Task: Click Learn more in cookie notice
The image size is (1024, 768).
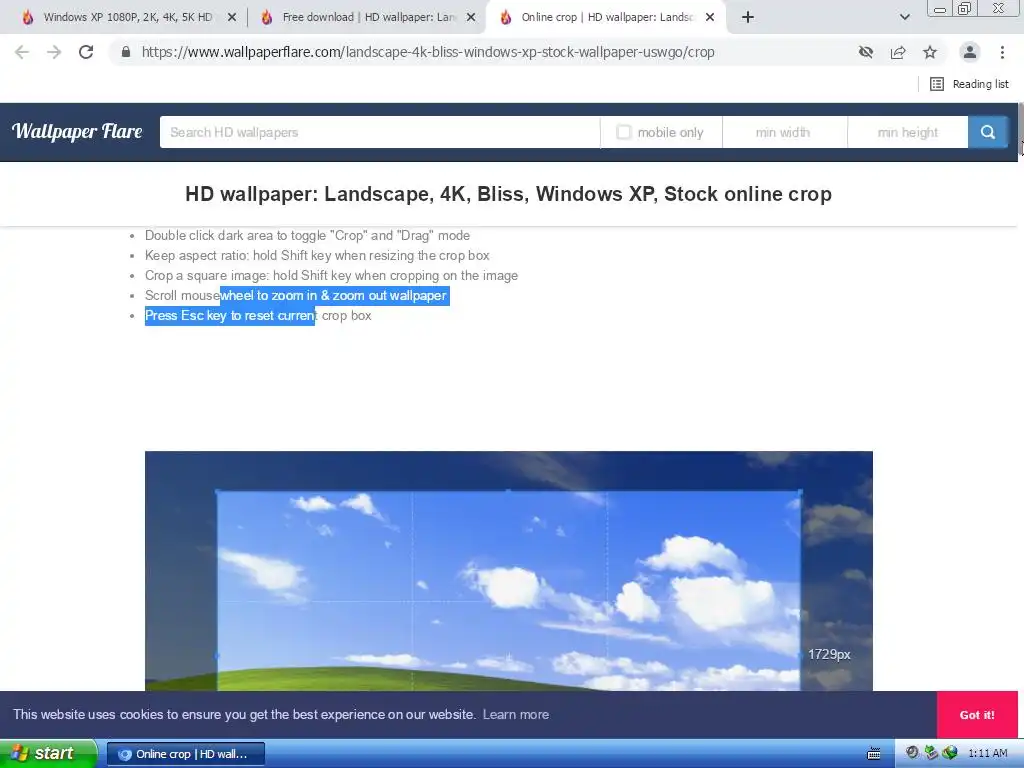Action: click(x=516, y=714)
